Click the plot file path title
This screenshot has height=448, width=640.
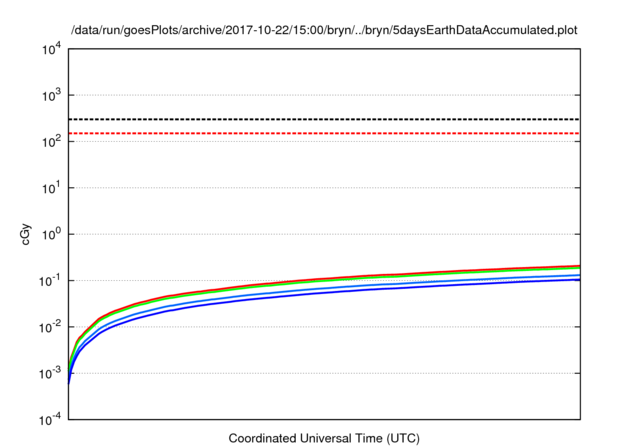click(324, 30)
